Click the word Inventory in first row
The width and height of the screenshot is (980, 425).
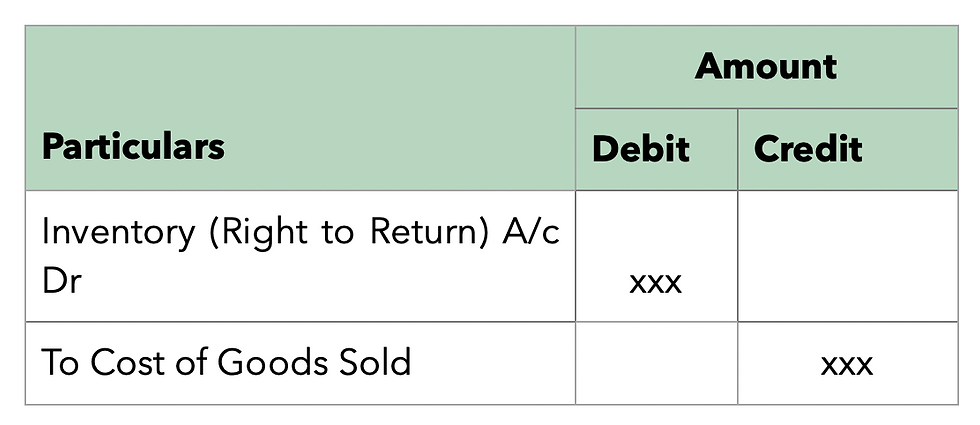[119, 233]
